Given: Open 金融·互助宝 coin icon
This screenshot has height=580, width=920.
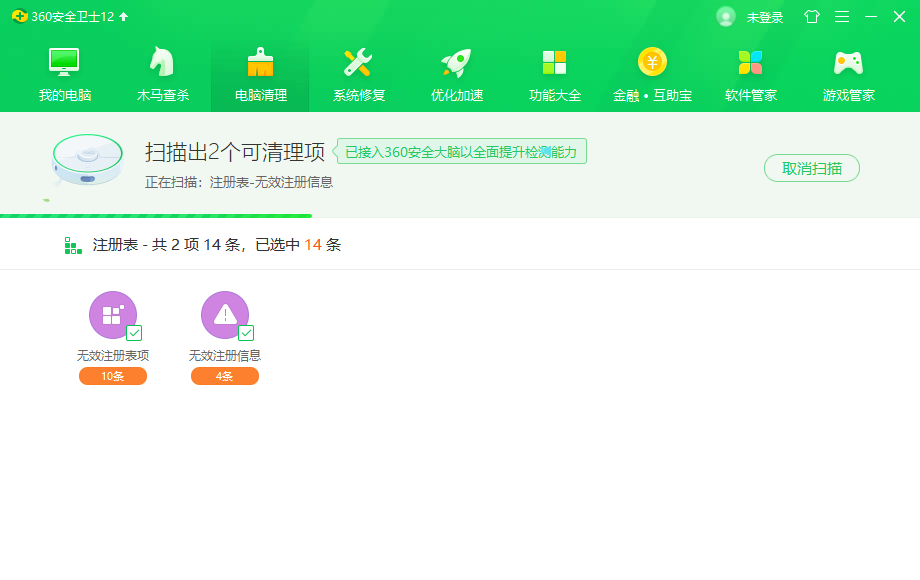Looking at the screenshot, I should coord(652,62).
